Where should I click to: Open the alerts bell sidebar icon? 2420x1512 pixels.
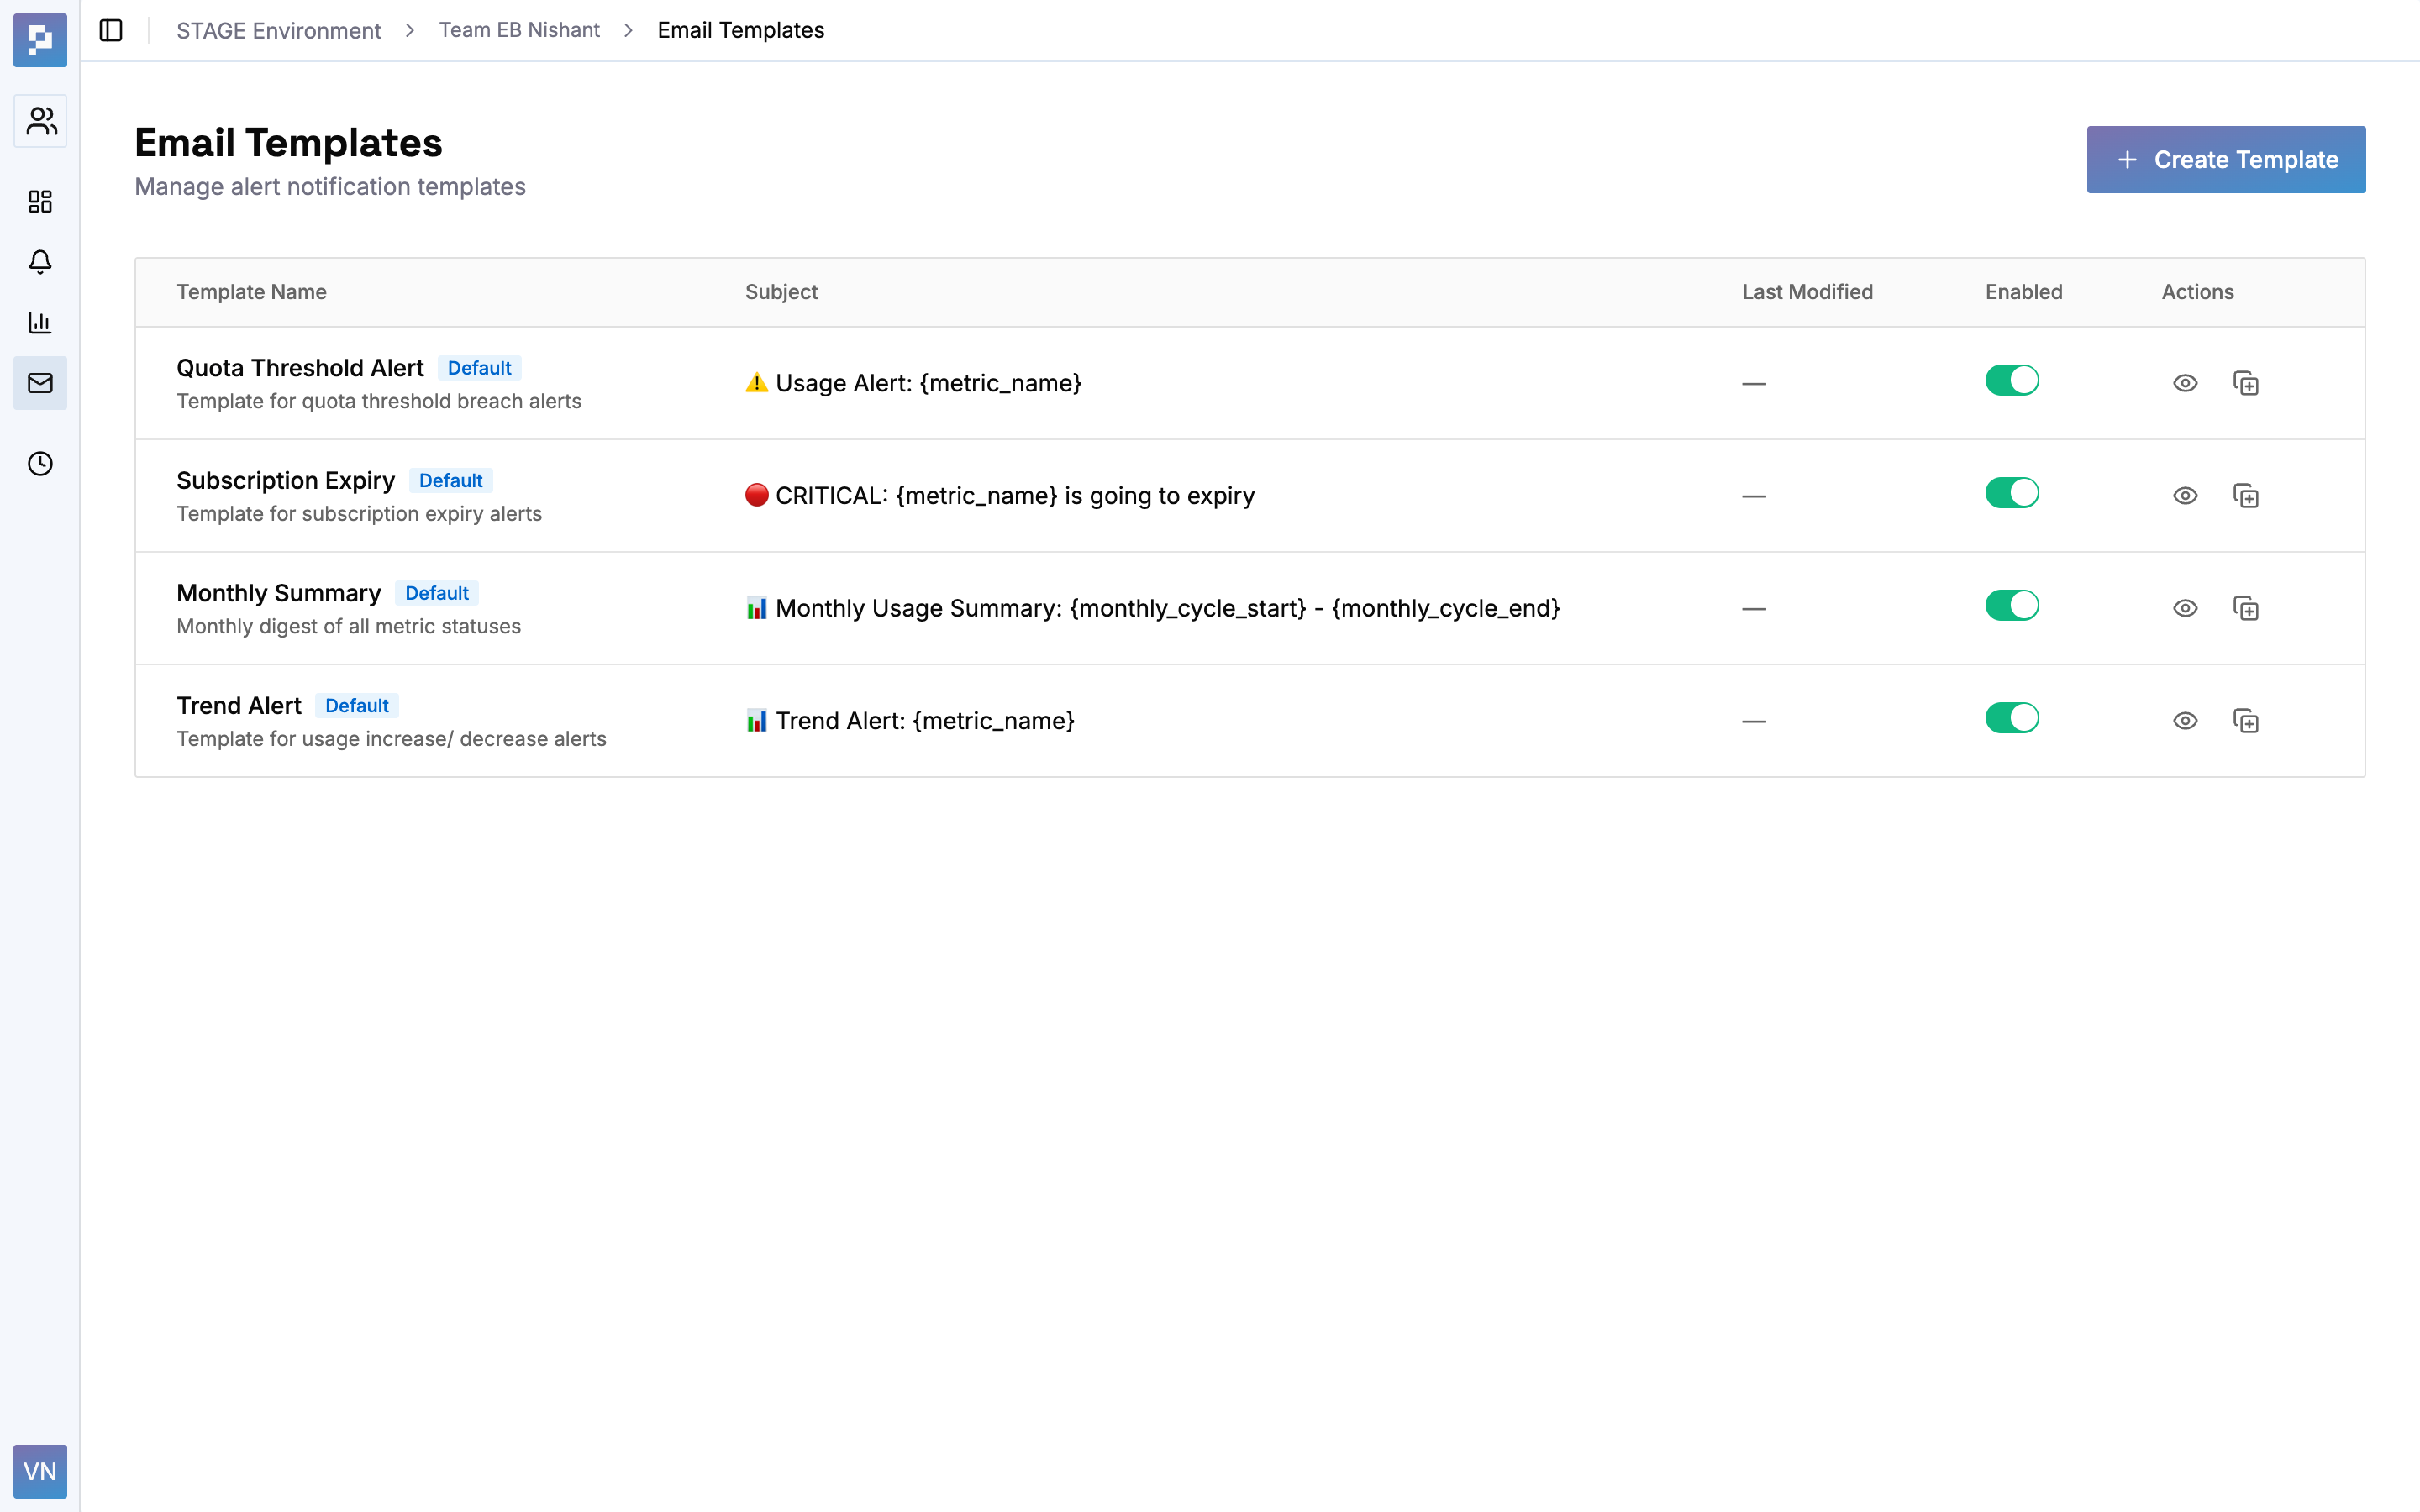pyautogui.click(x=40, y=262)
